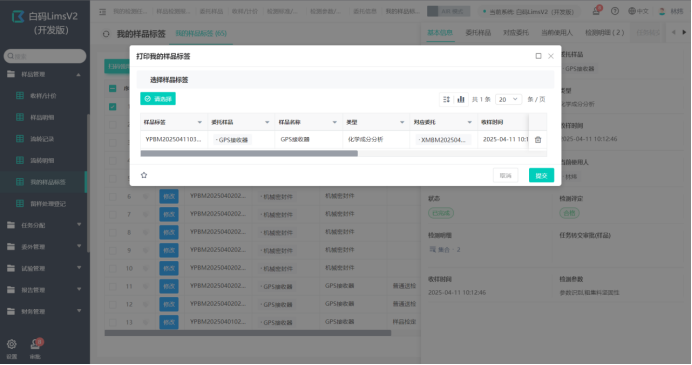Collapse the 样品管理 sidebar group arrow
The image size is (692, 365).
79,75
